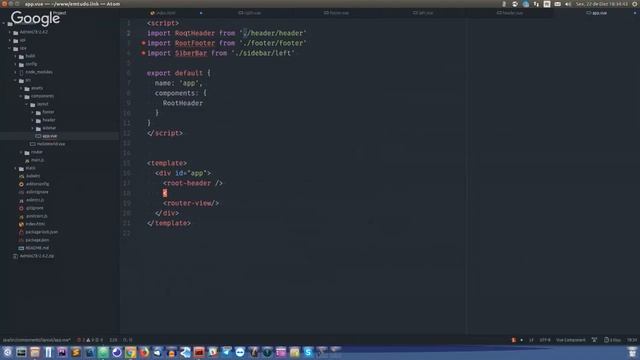Screen dimensions: 640x360
Task: Open package-lock.json file
Action: pyautogui.click(x=41, y=232)
